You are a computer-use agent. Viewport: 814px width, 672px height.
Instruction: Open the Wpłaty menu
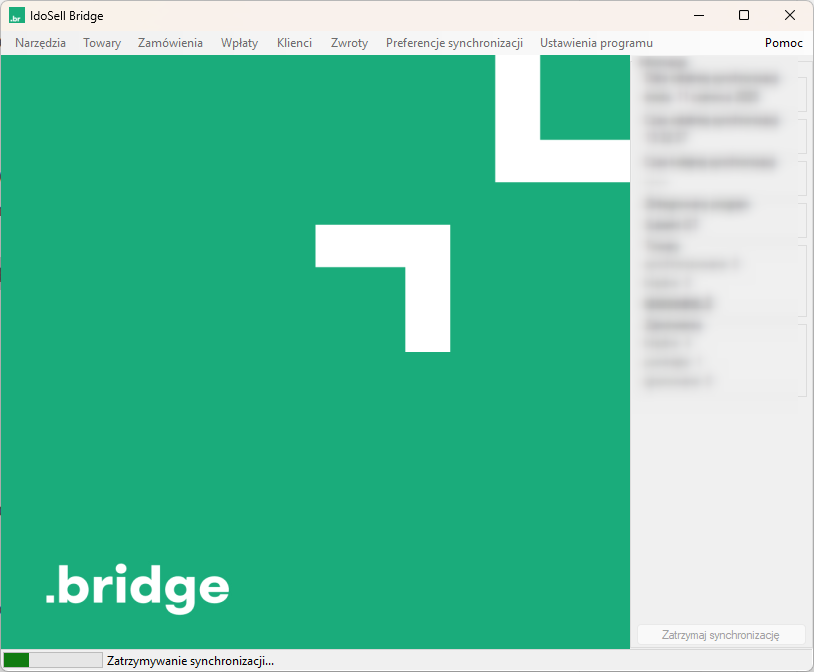(239, 43)
